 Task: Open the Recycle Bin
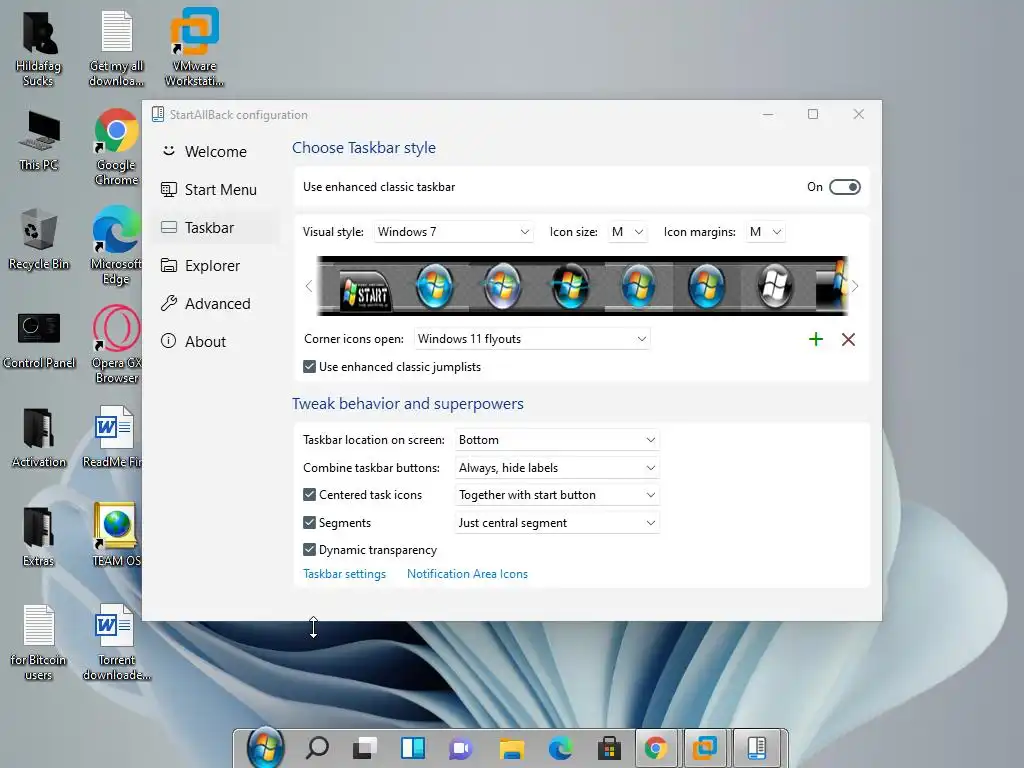[39, 238]
